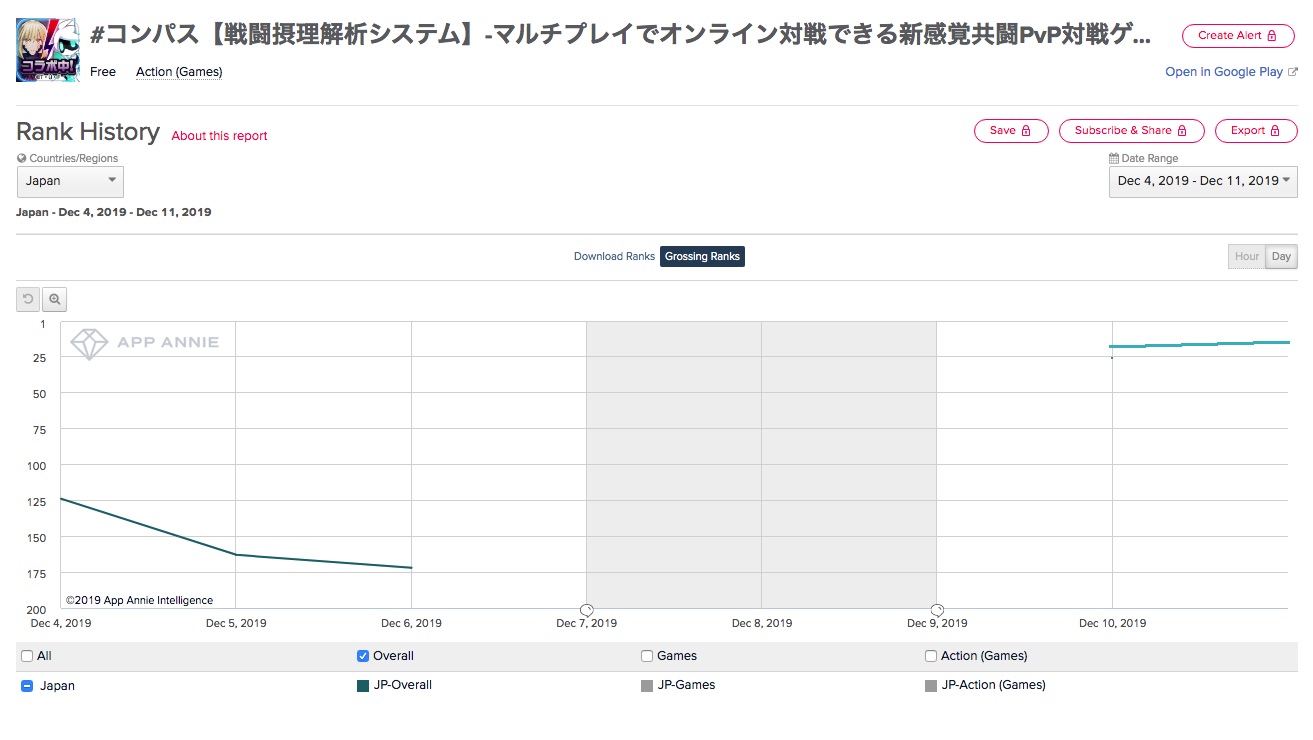1313x740 pixels.
Task: Click the Action (Games) category link
Action: tap(179, 72)
